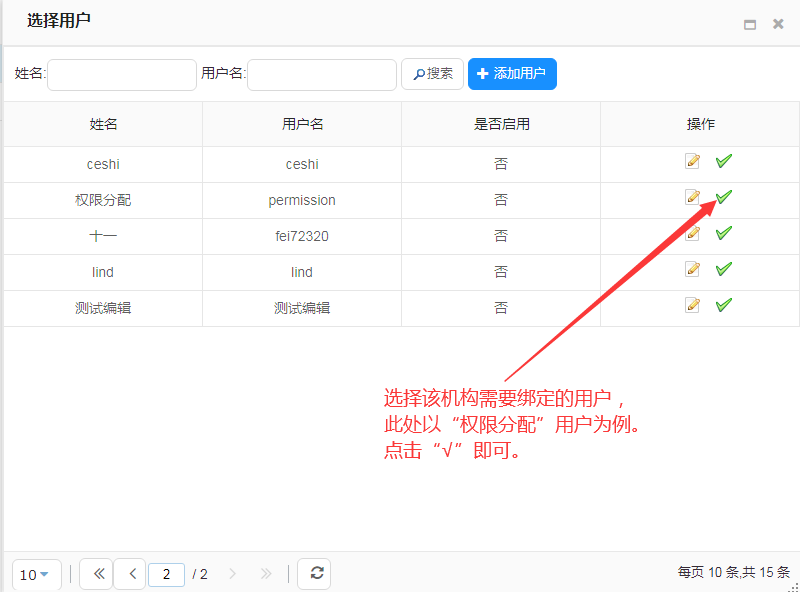
Task: Click the 搜索 search button
Action: (x=432, y=74)
